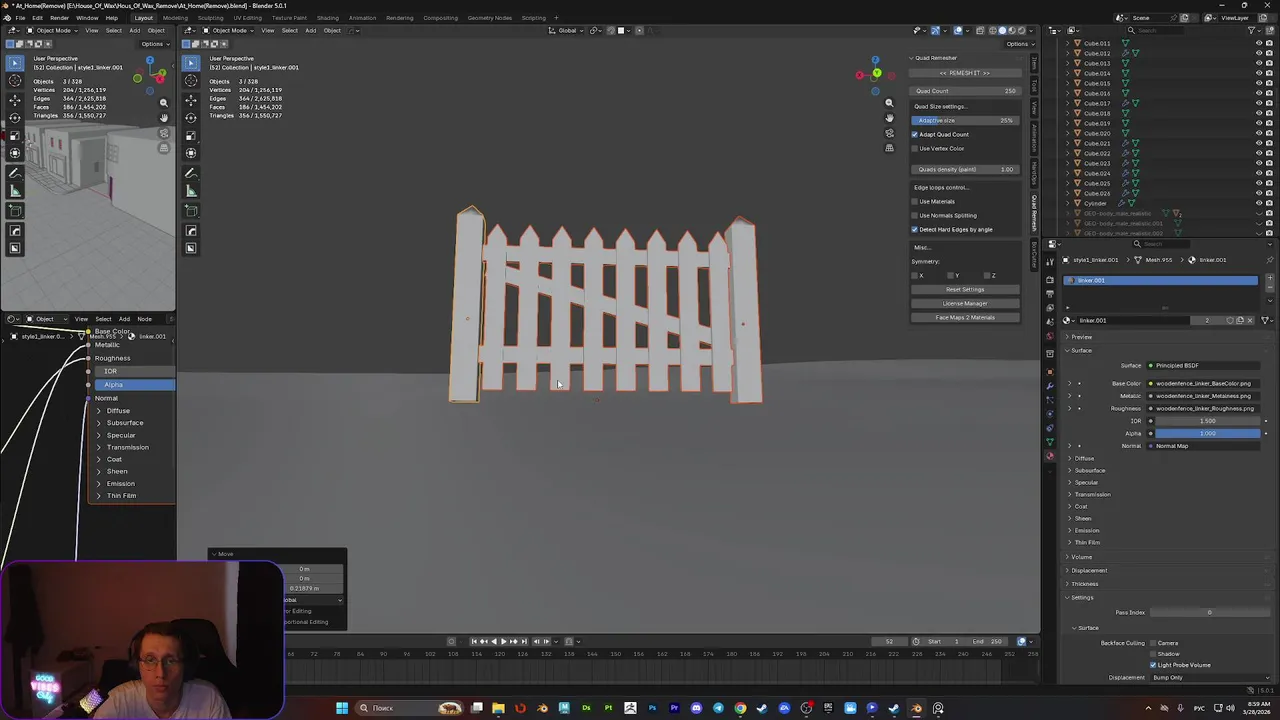Play animation forward in timeline
Image resolution: width=1280 pixels, height=720 pixels.
pos(504,641)
